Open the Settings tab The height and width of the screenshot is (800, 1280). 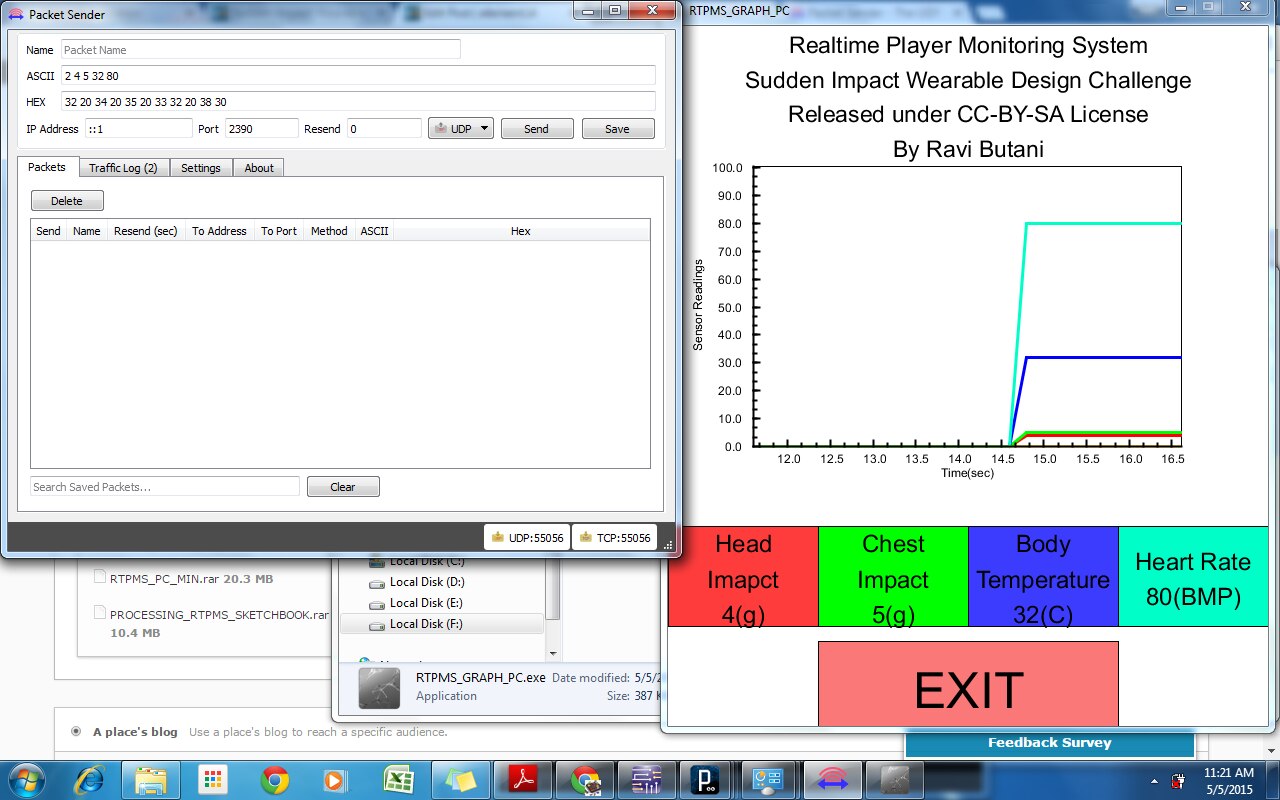pyautogui.click(x=200, y=168)
